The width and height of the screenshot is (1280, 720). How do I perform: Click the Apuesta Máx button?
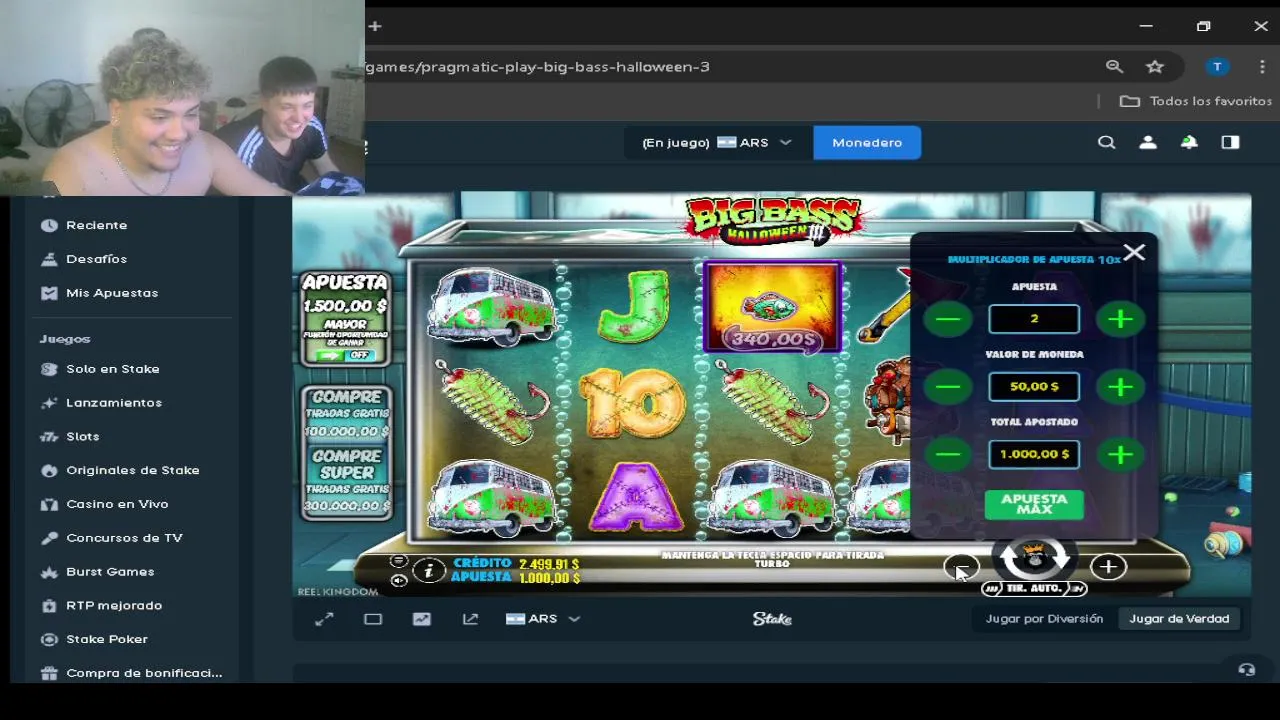pos(1034,504)
